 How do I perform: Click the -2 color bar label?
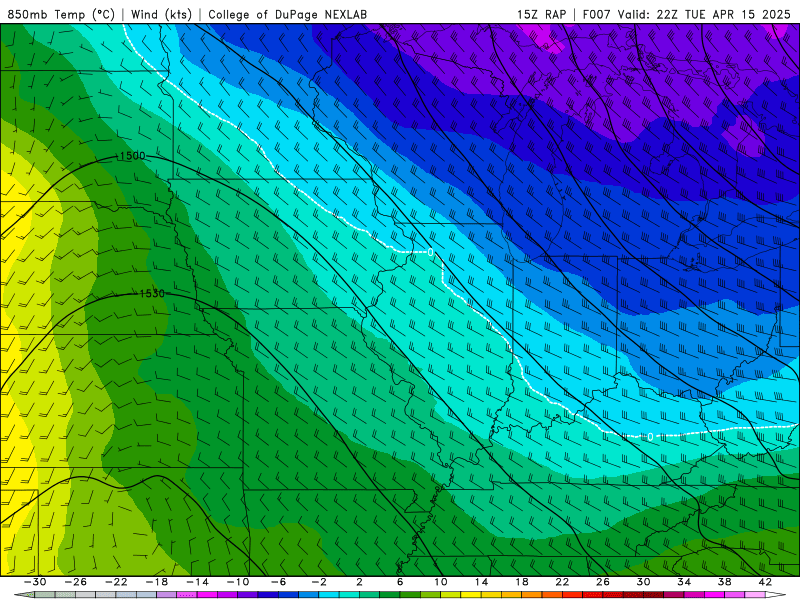tap(319, 582)
